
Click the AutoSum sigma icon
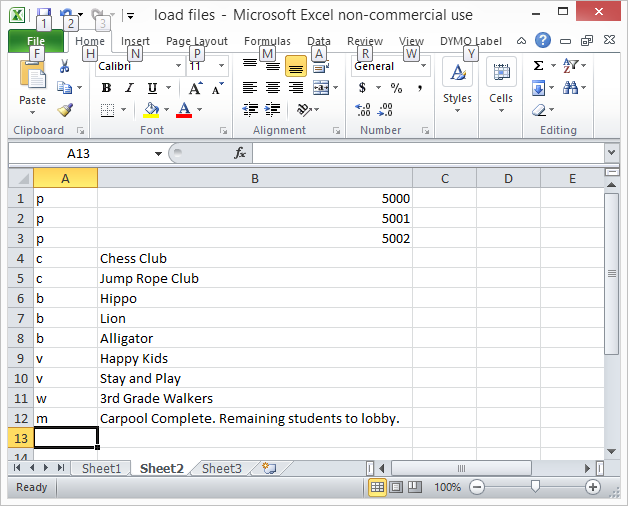point(538,66)
